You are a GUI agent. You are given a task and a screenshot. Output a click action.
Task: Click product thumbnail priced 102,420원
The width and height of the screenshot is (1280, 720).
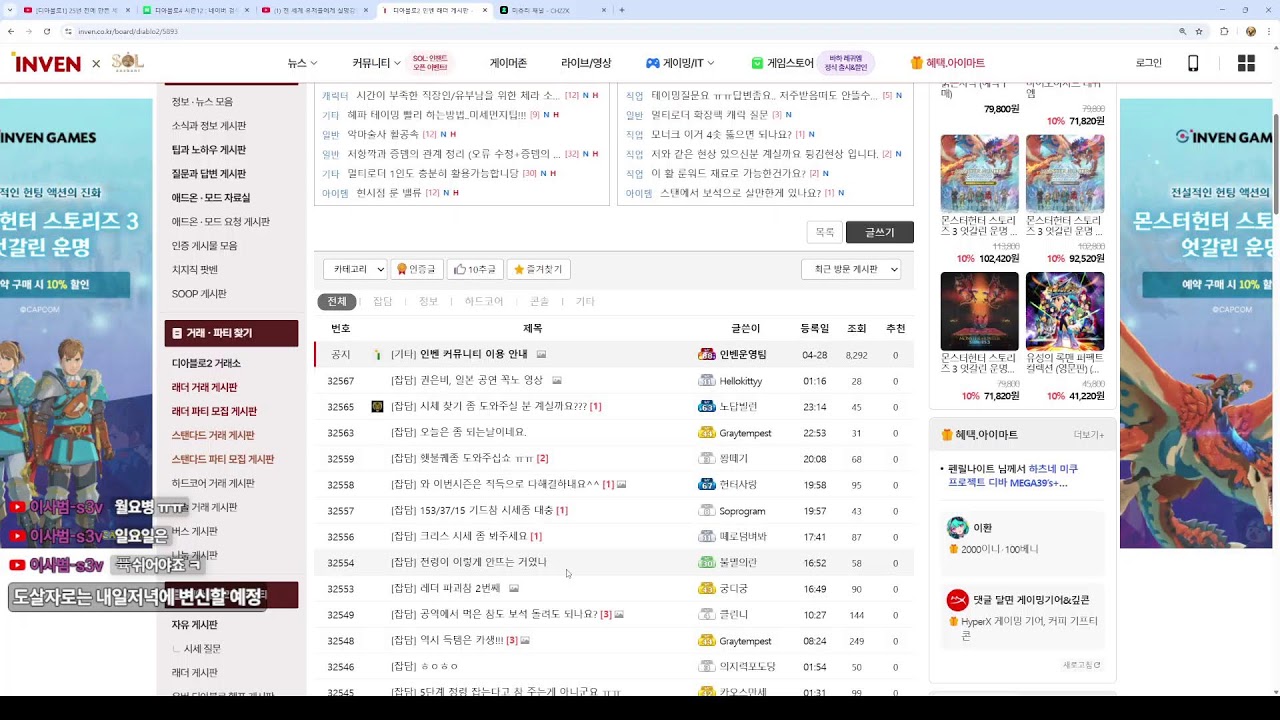pos(979,311)
